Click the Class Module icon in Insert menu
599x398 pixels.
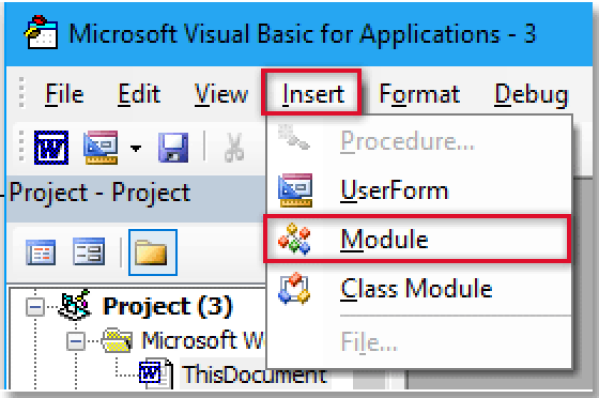(294, 288)
